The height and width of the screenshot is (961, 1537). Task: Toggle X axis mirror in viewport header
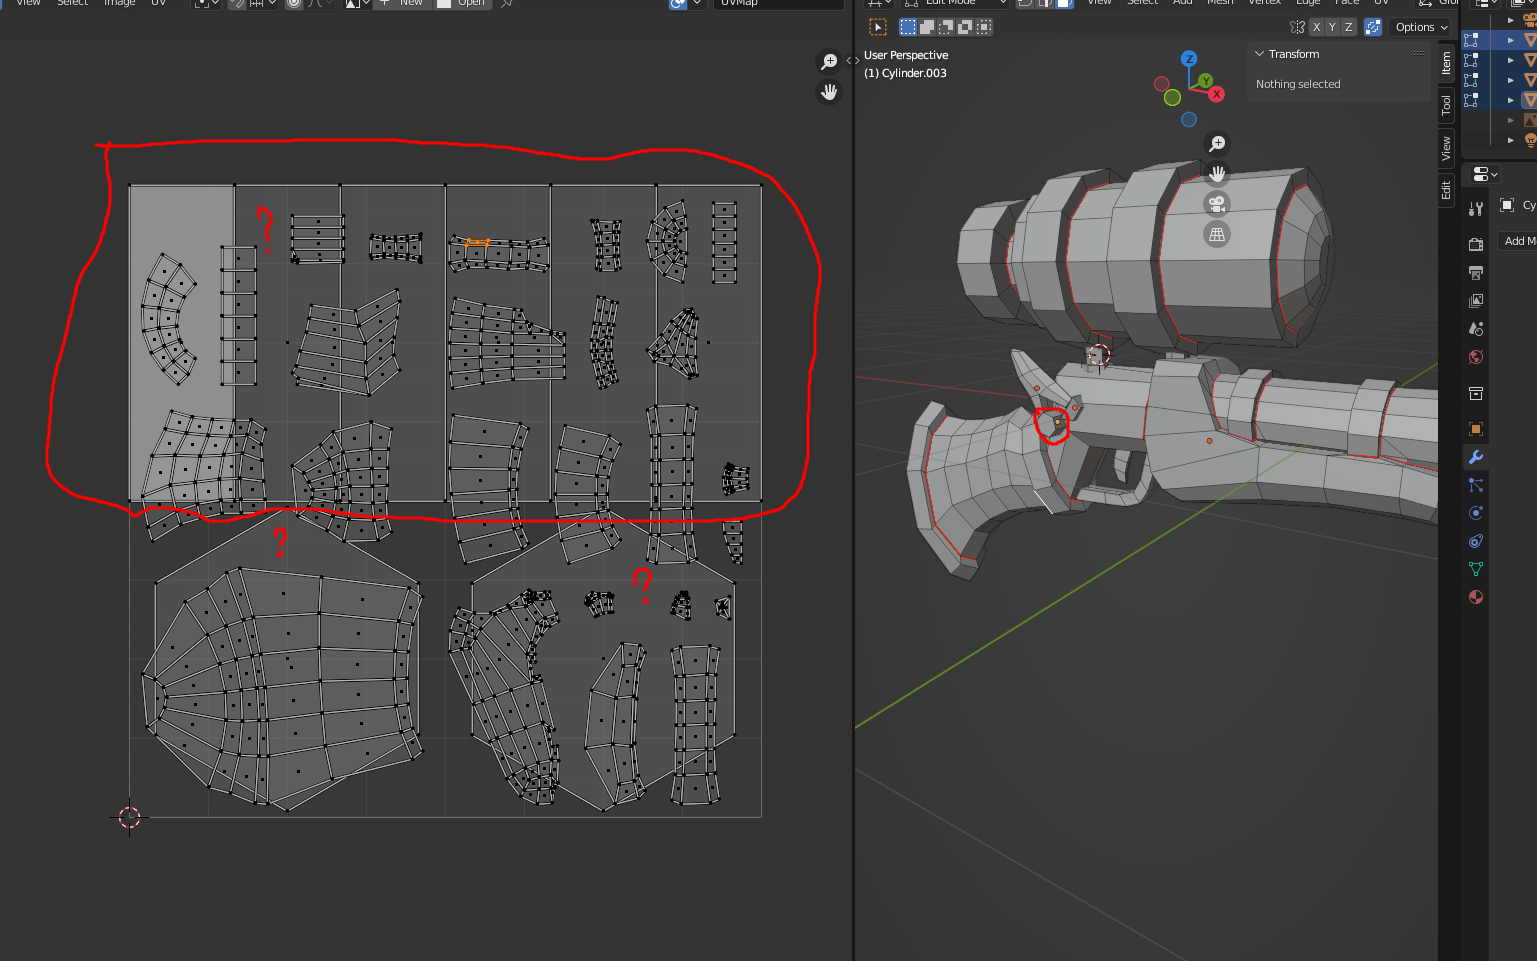[x=1316, y=27]
